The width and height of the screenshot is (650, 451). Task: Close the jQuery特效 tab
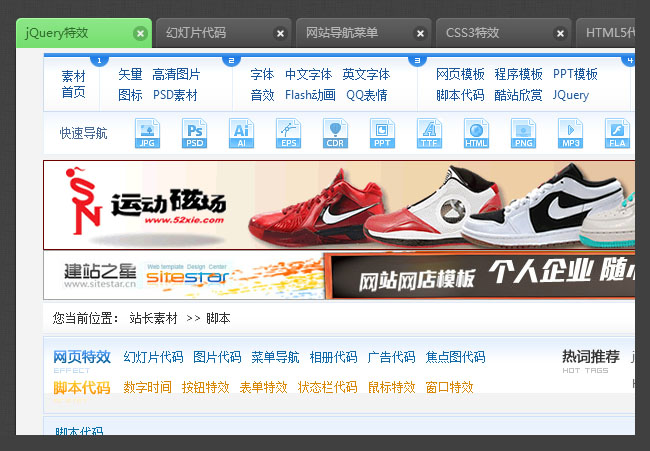pos(140,33)
